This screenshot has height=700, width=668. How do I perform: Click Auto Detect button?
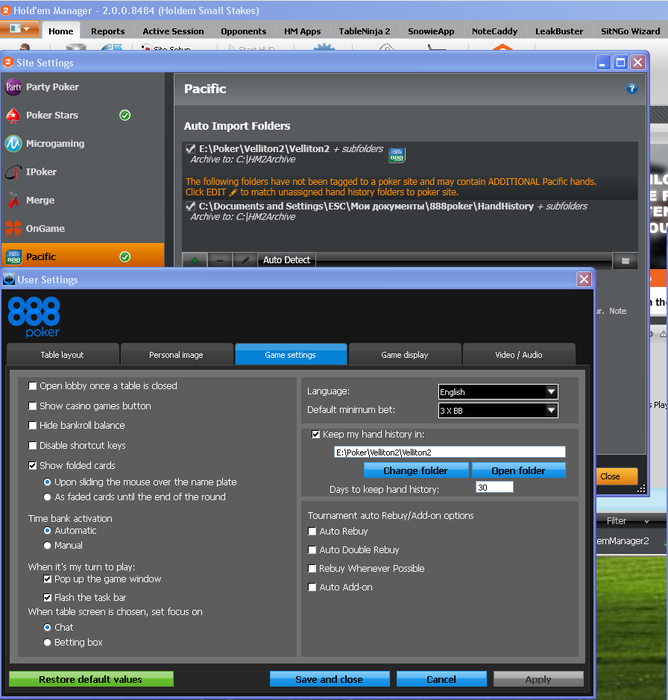(x=287, y=260)
